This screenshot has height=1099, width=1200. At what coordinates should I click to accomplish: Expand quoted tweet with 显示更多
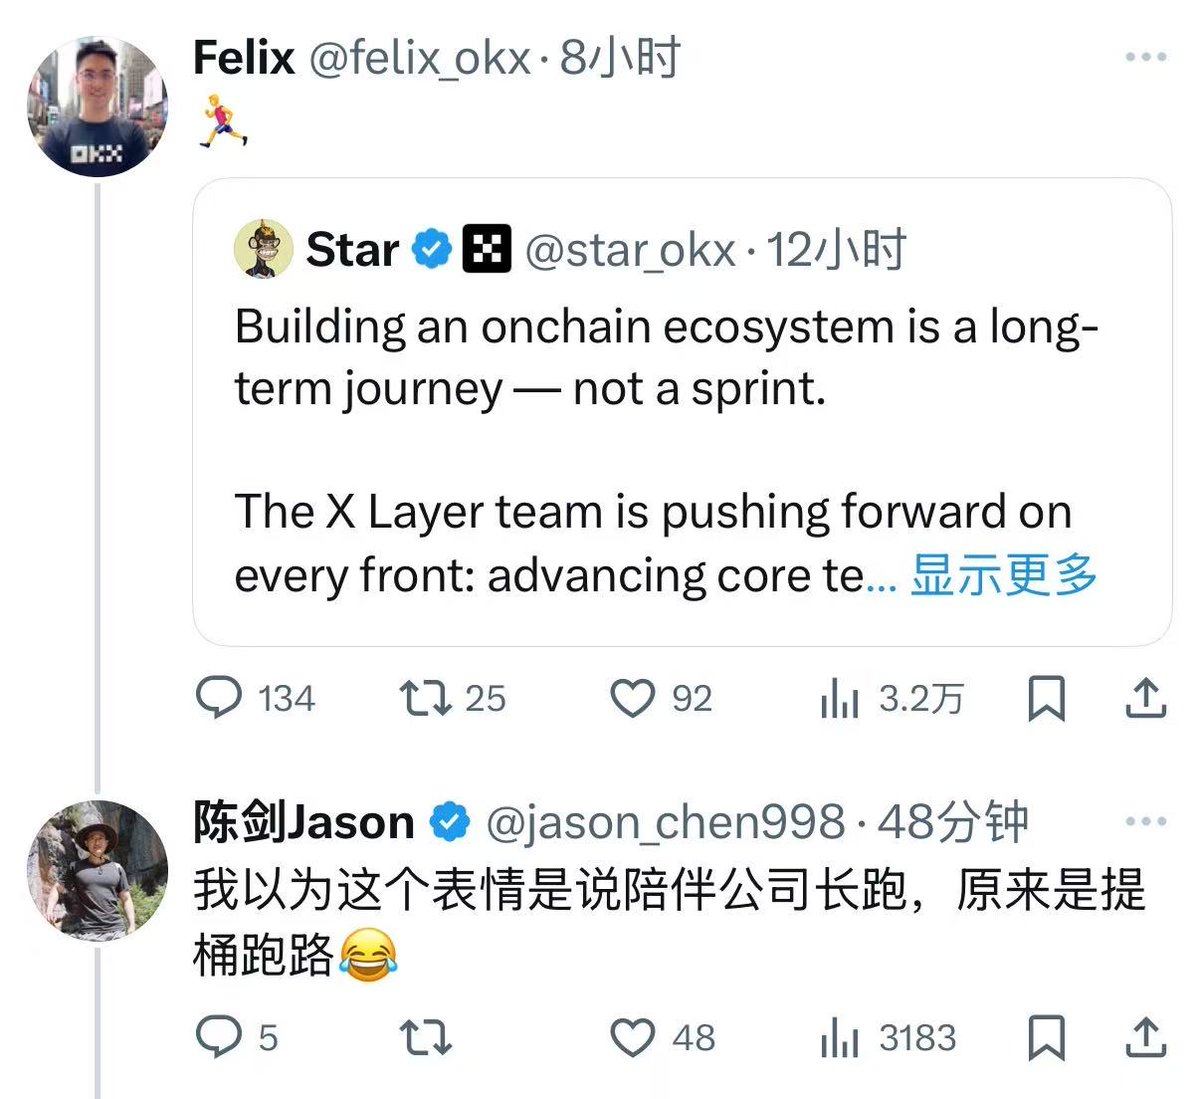click(1003, 575)
